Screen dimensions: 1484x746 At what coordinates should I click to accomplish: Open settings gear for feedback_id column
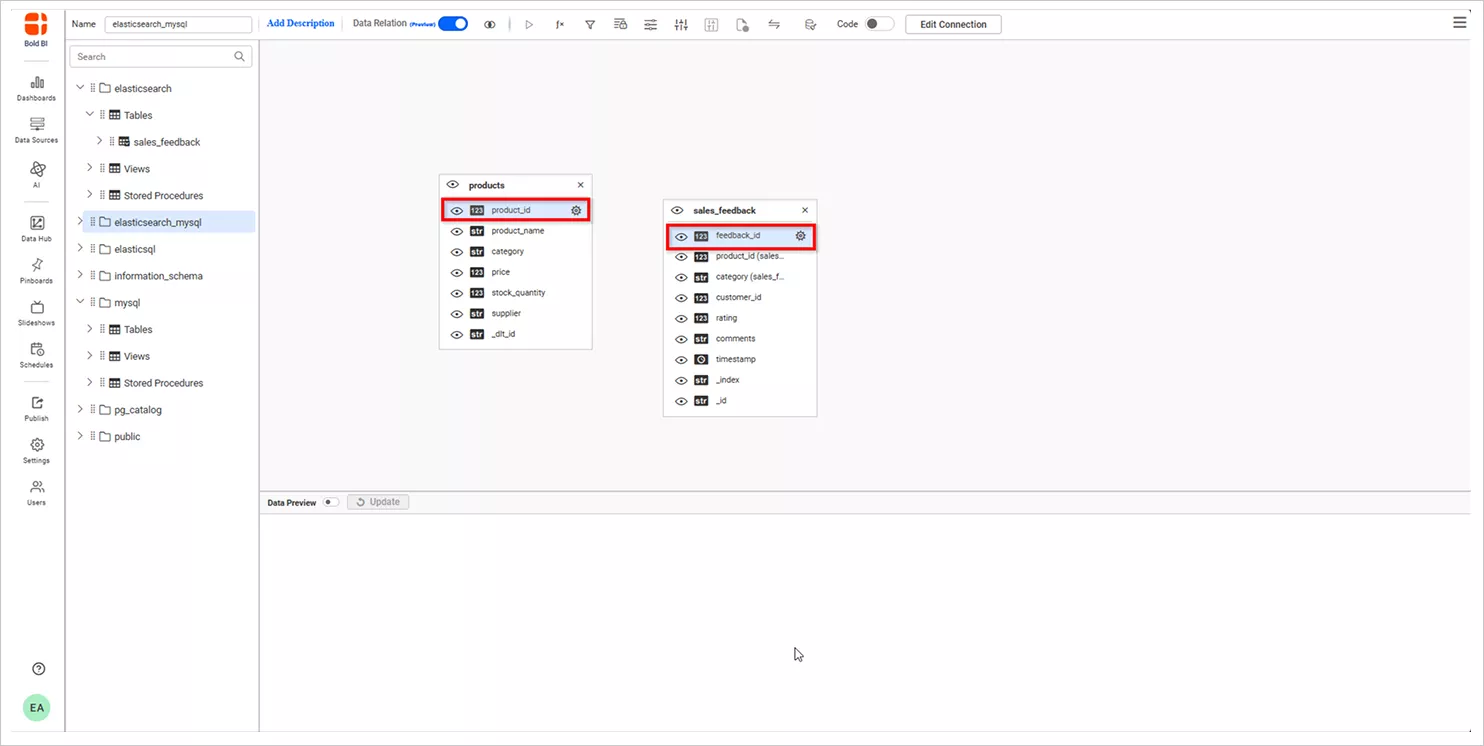pyautogui.click(x=801, y=236)
